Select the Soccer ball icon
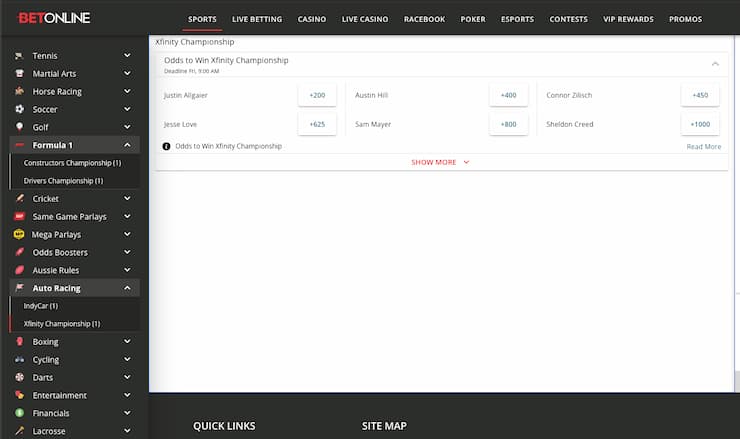740x439 pixels. [19, 109]
